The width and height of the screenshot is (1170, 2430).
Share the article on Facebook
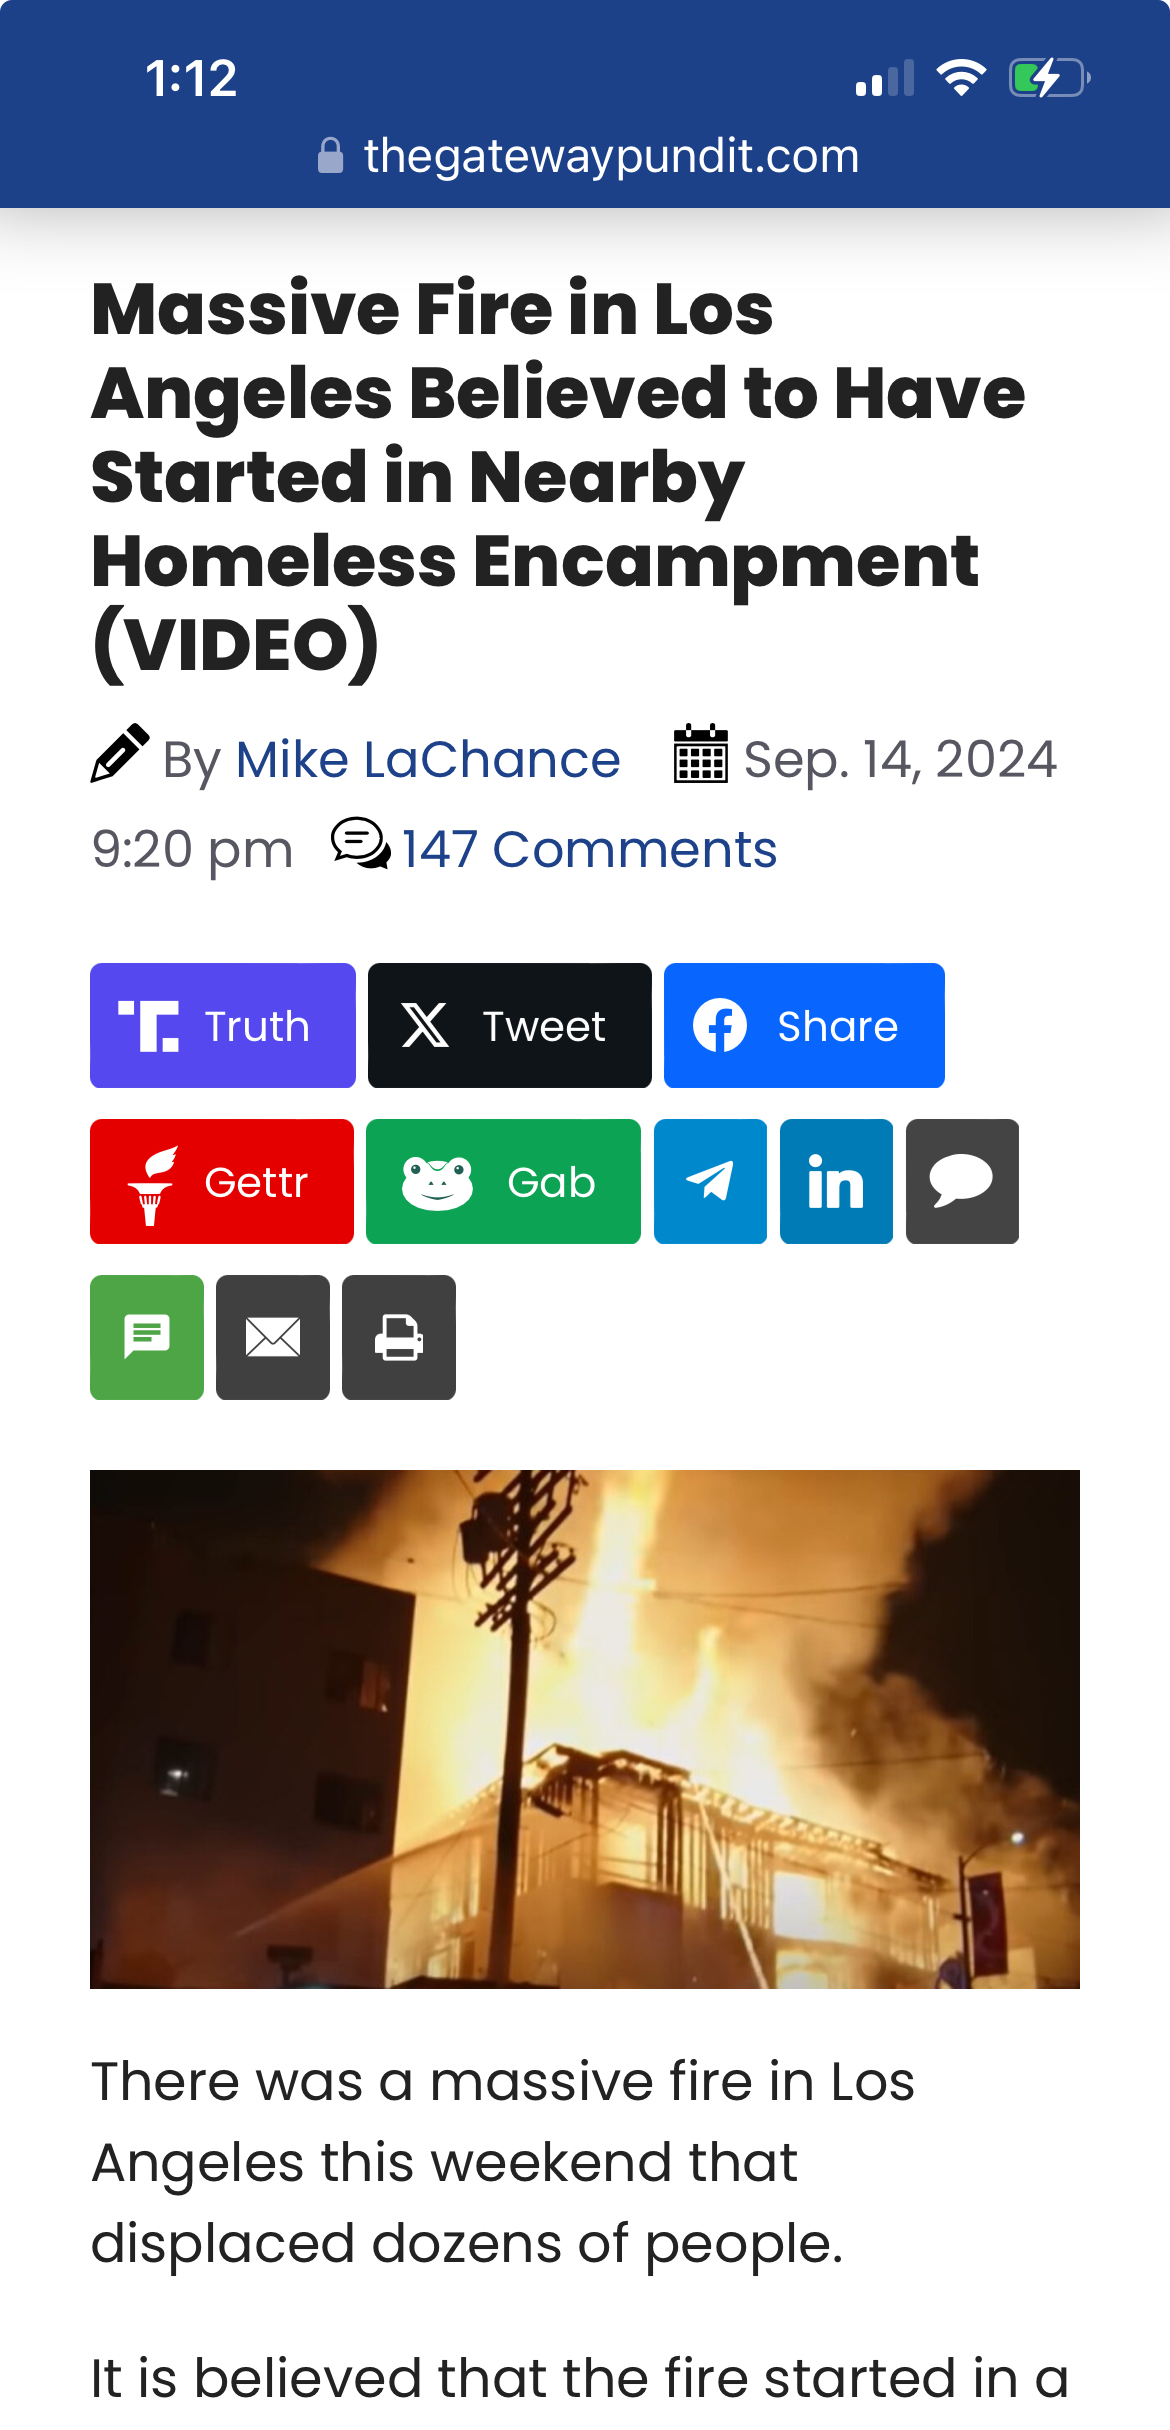click(804, 1025)
